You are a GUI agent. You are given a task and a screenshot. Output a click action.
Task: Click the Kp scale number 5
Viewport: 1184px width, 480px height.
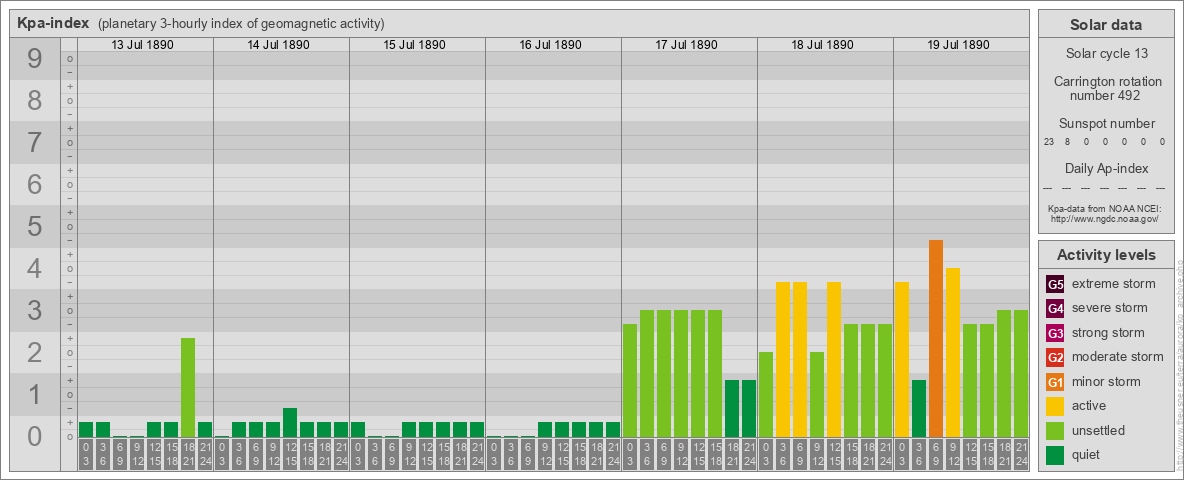click(x=35, y=226)
